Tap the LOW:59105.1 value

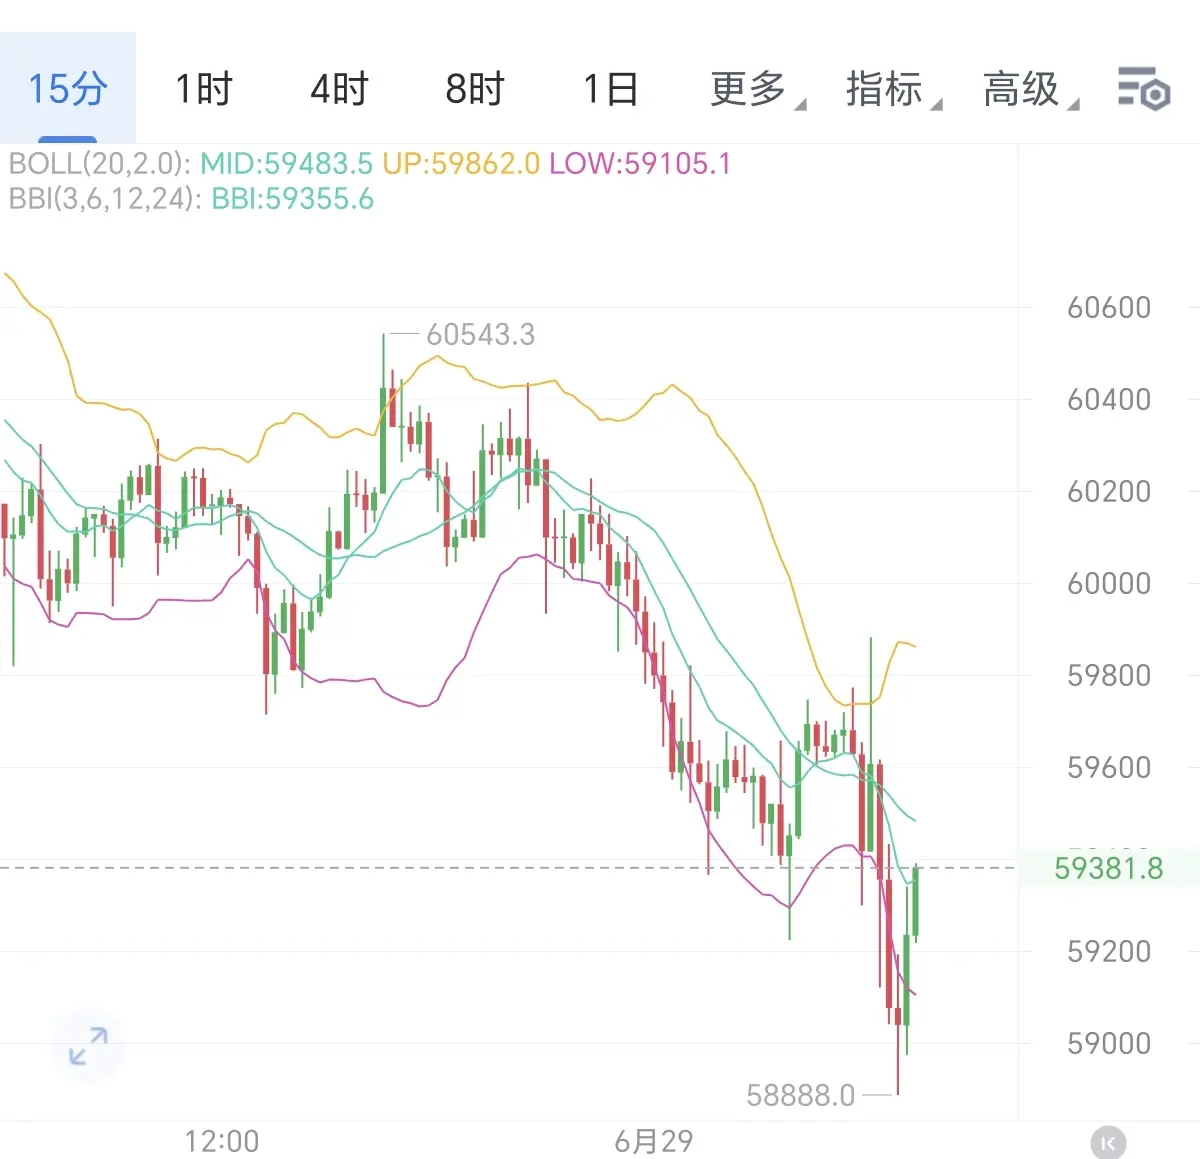click(640, 163)
